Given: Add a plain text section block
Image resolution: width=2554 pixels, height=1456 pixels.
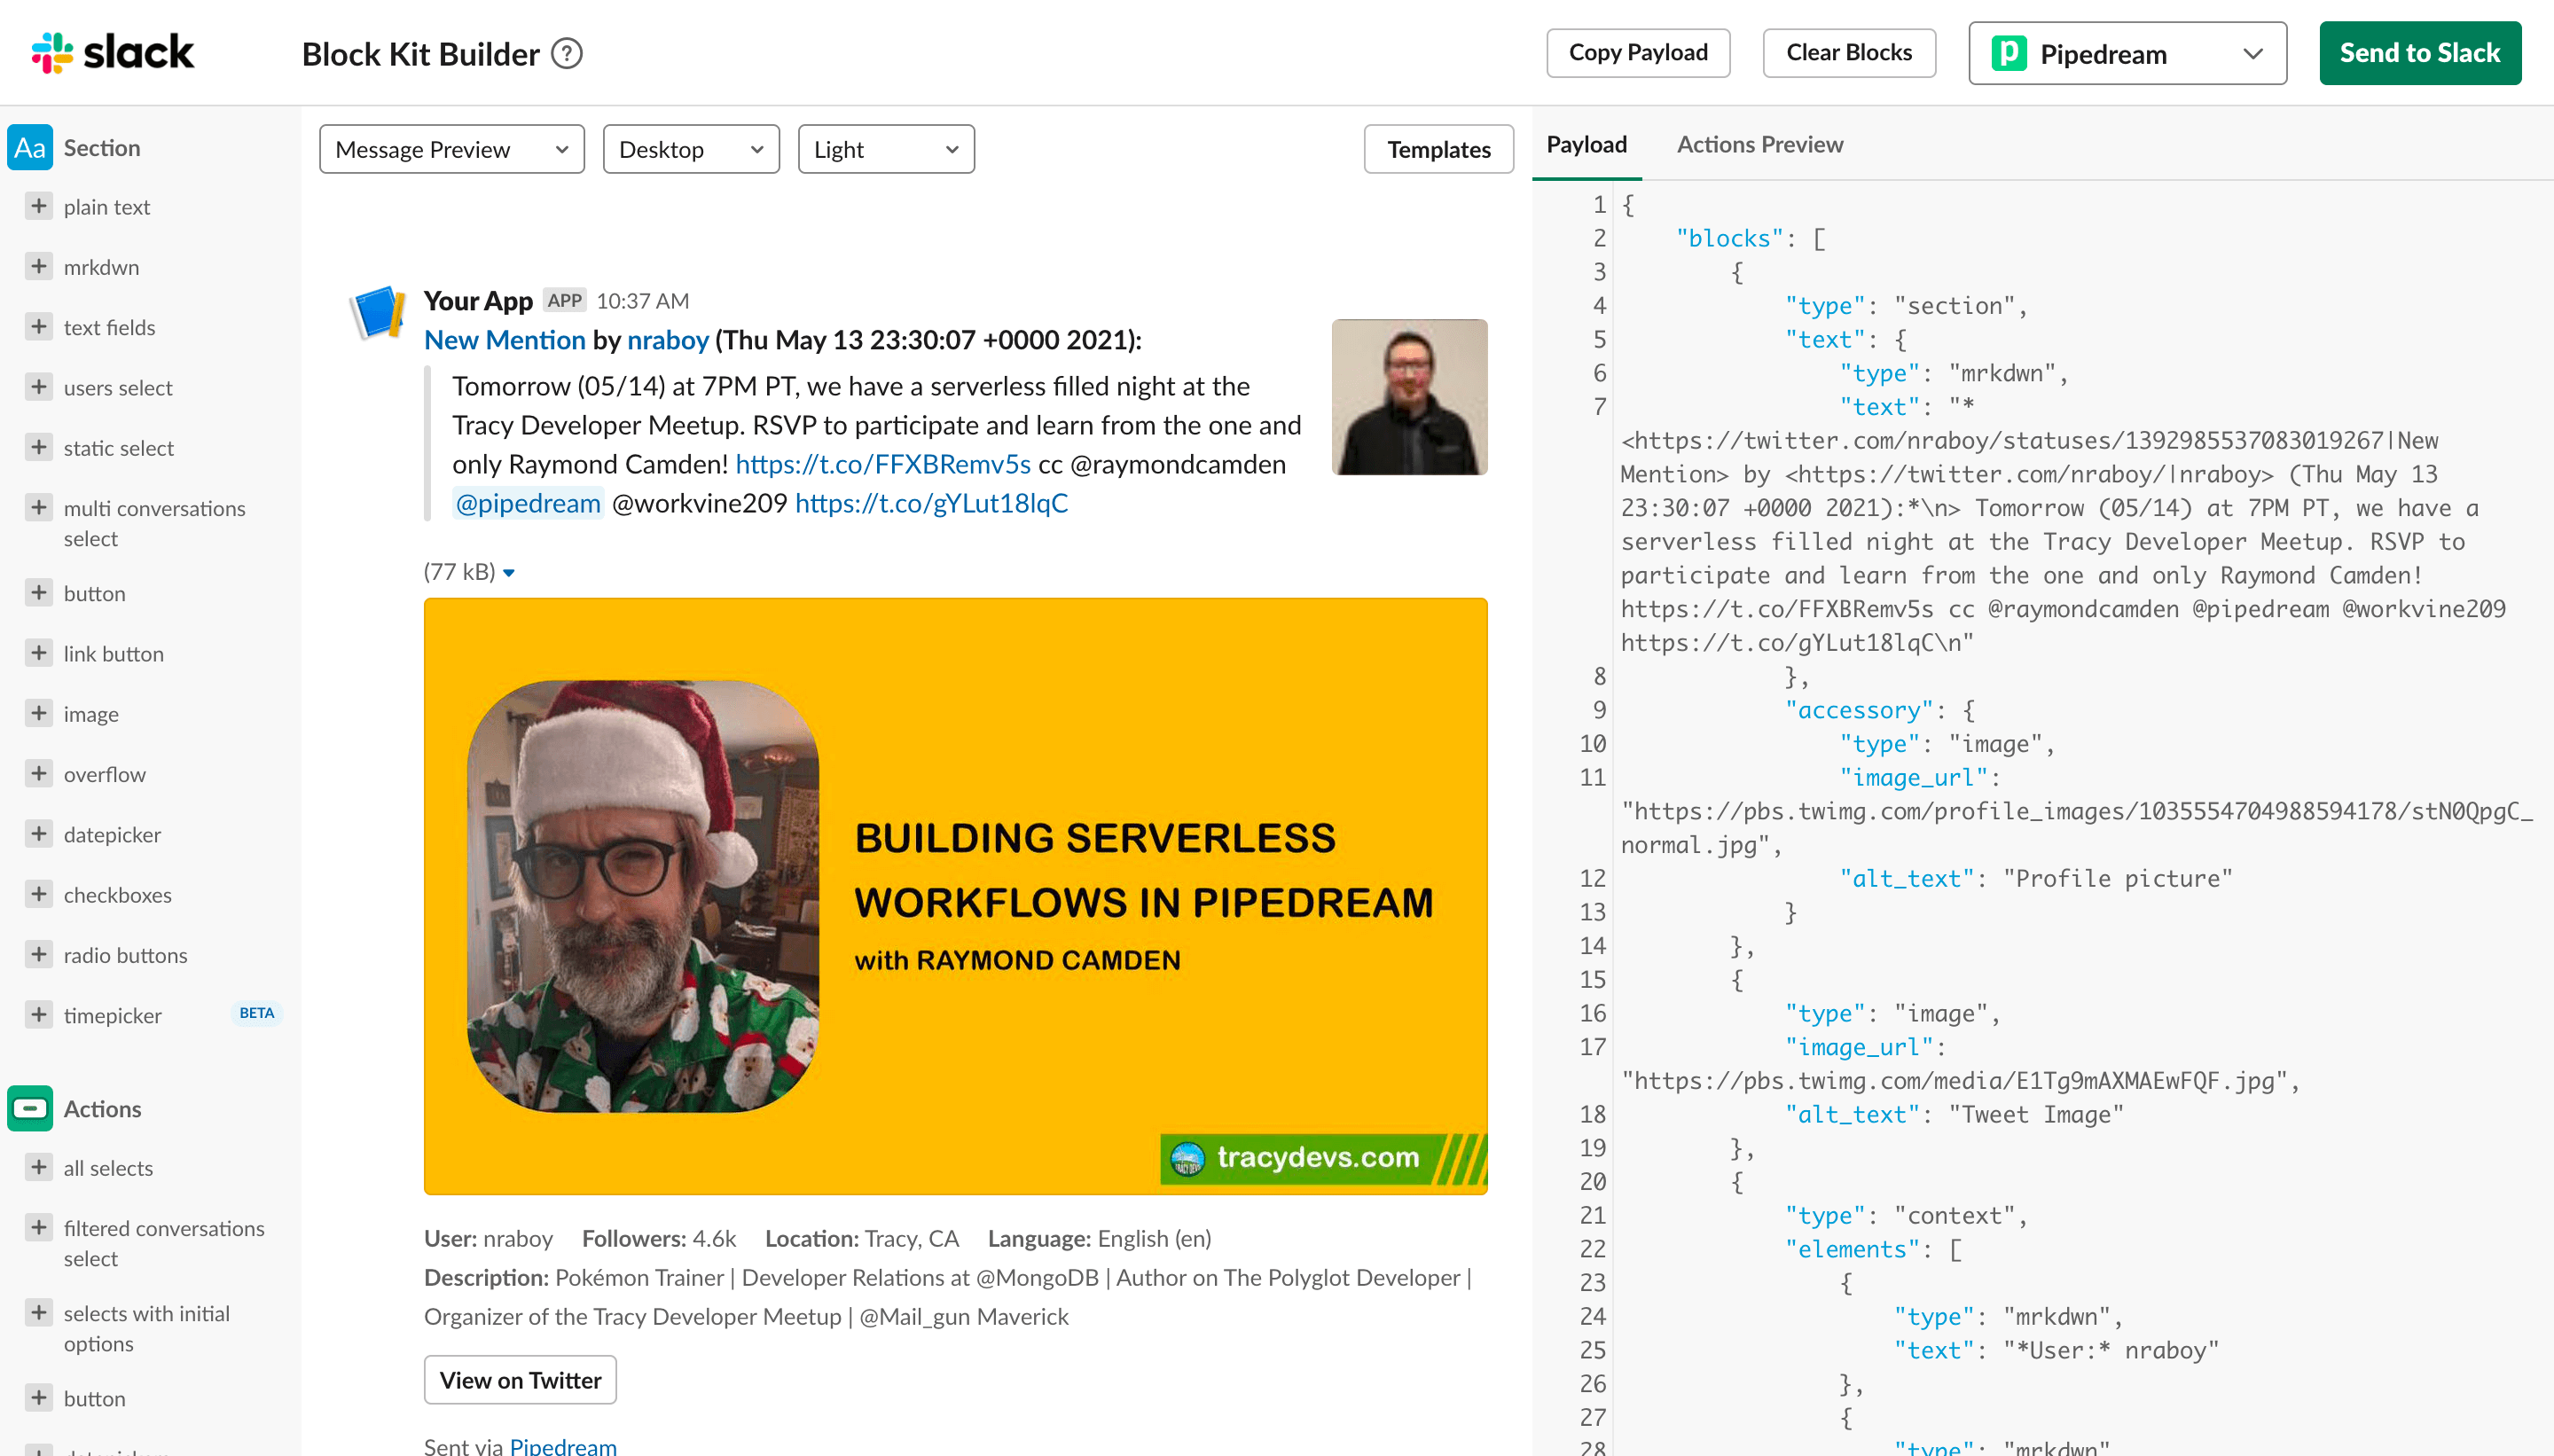Looking at the screenshot, I should pos(39,206).
